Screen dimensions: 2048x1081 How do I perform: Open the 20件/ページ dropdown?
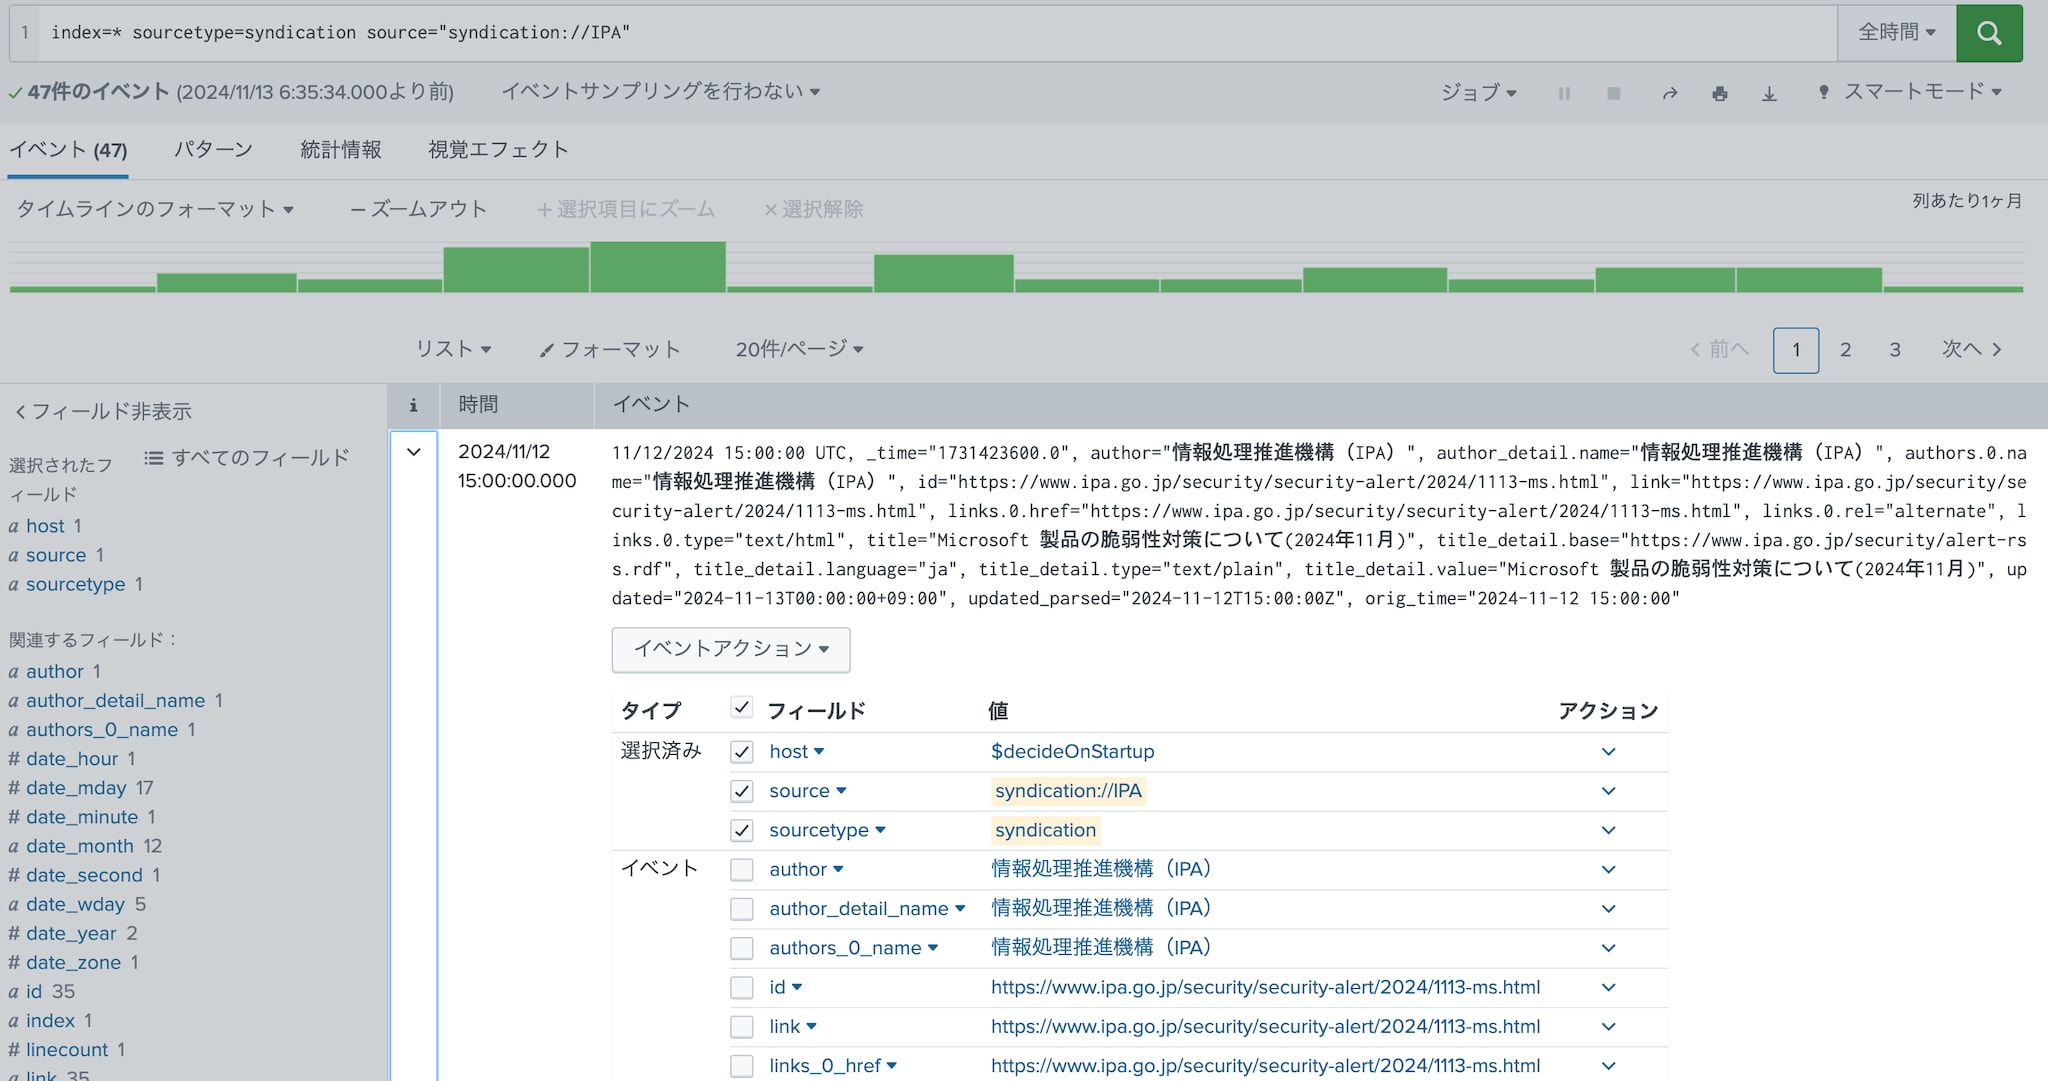coord(799,349)
